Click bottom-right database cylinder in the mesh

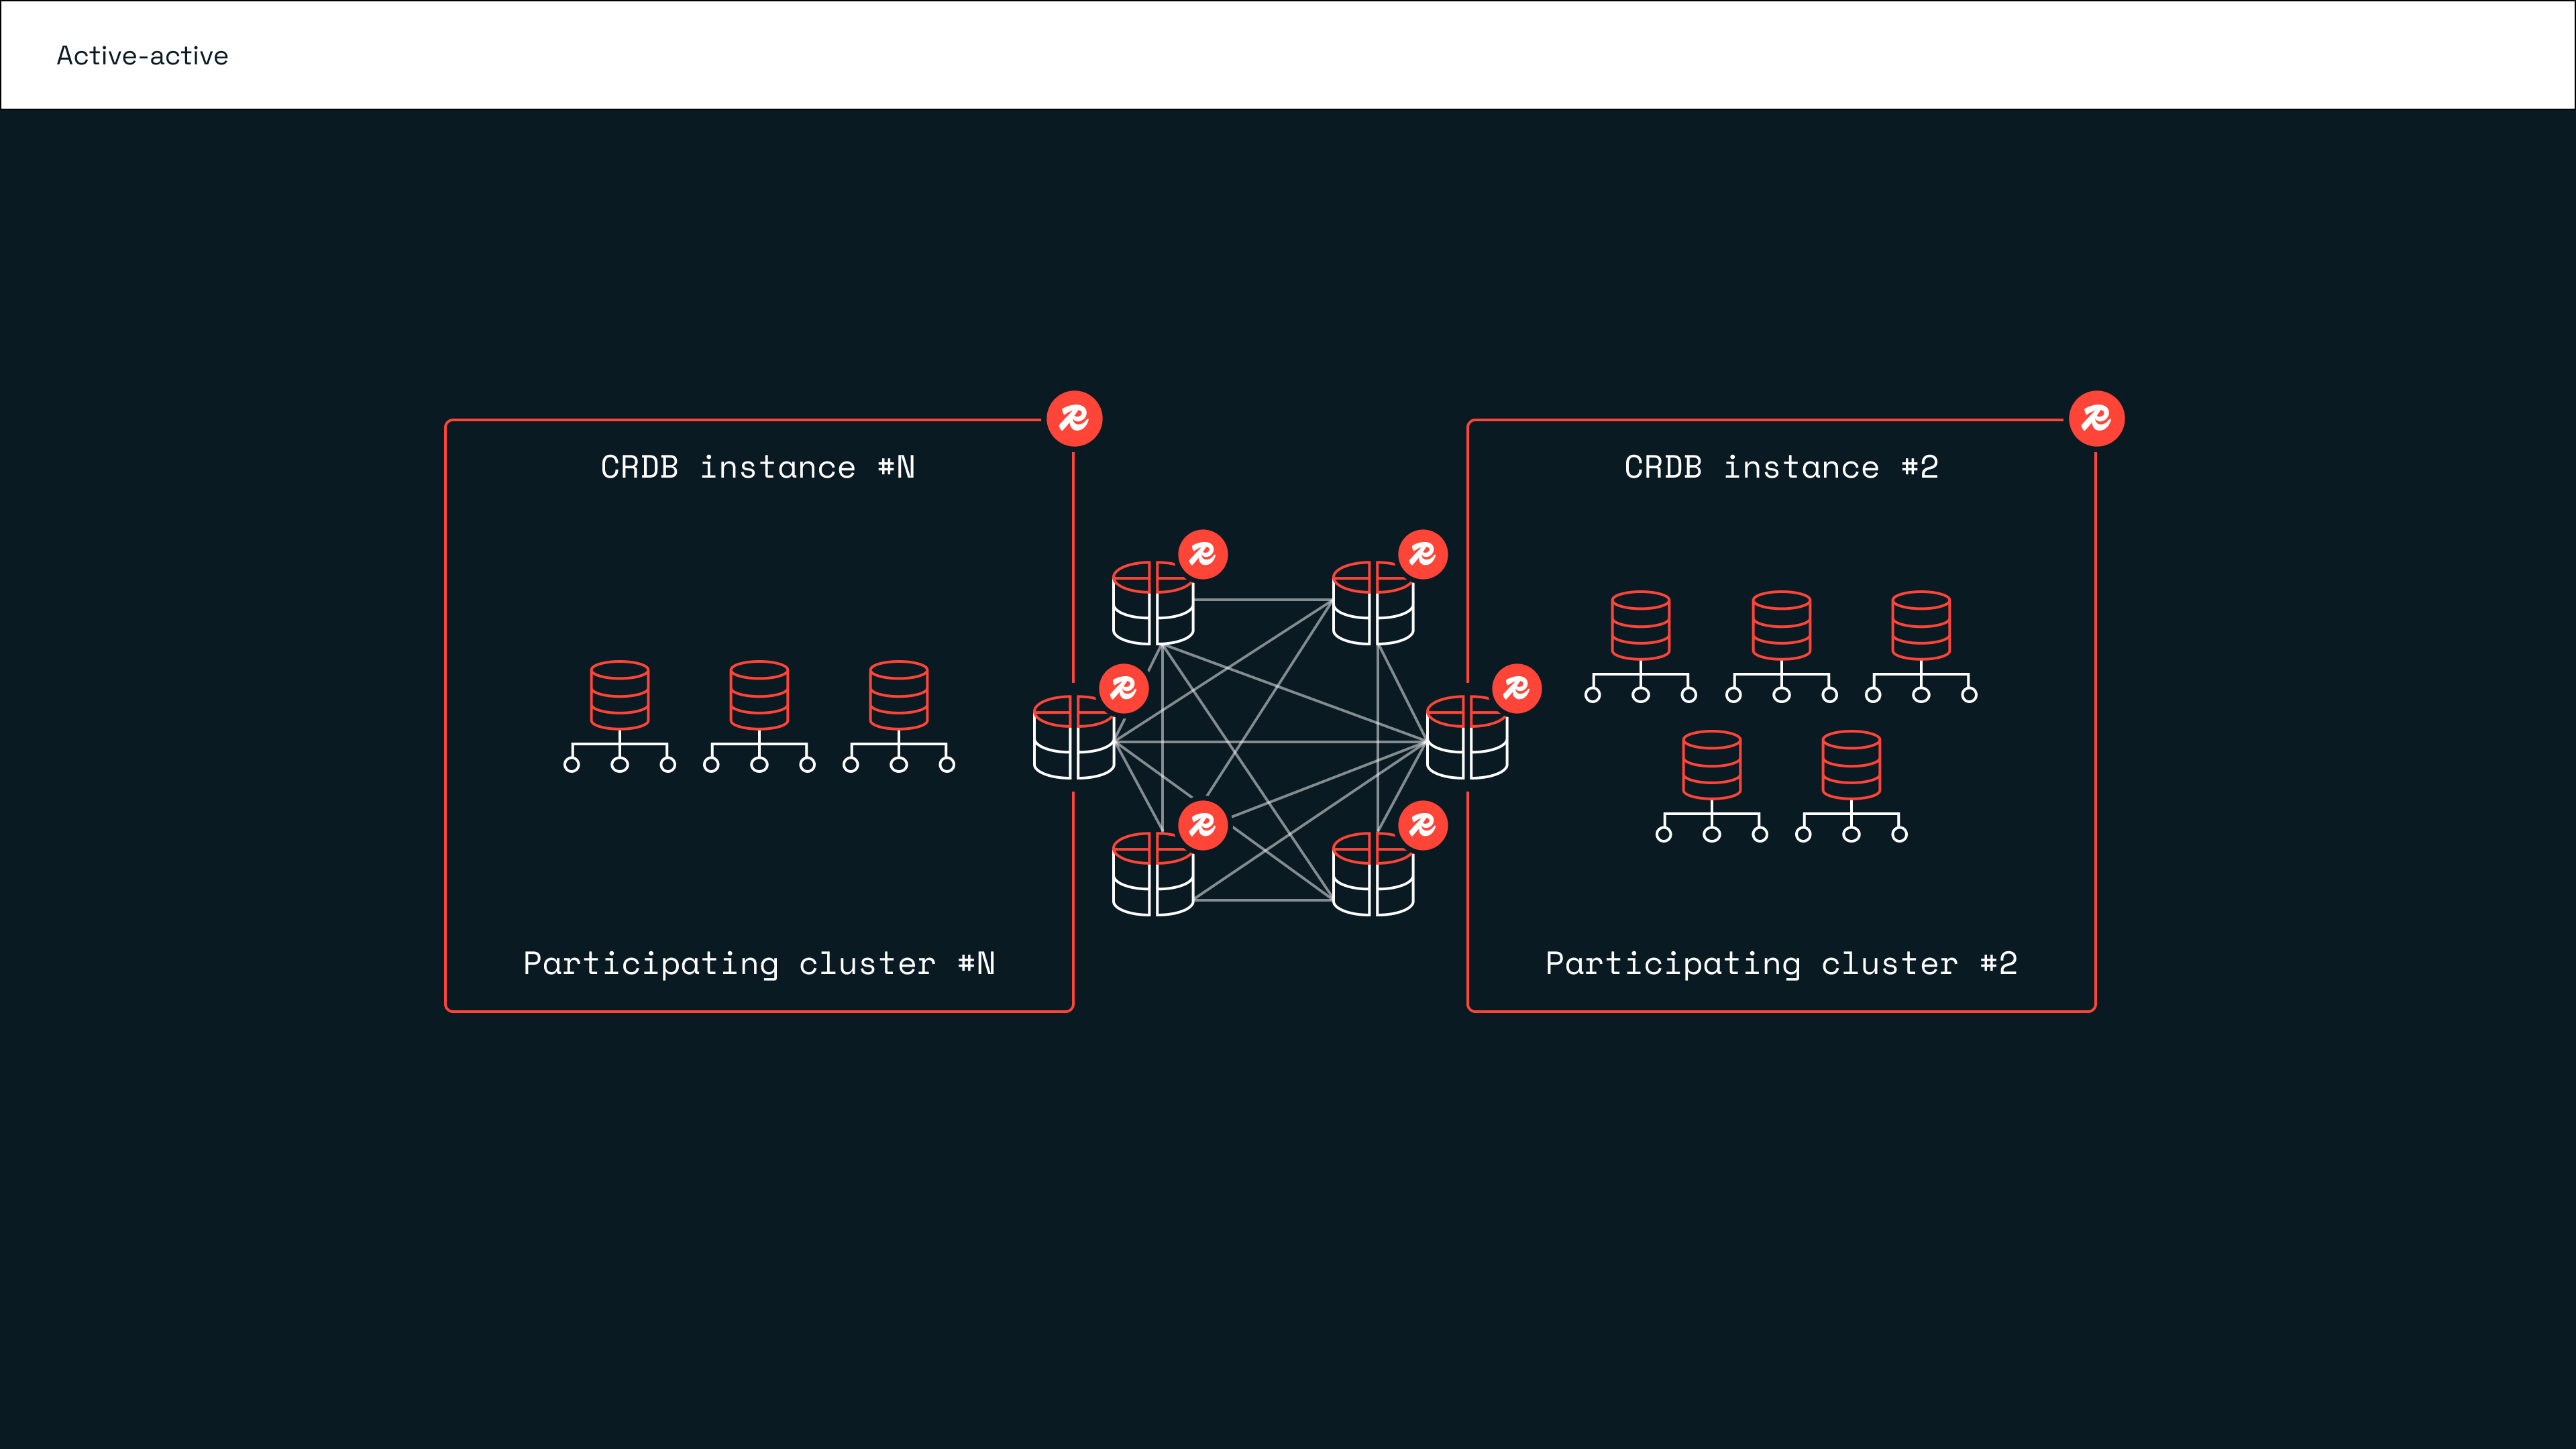tap(1373, 875)
